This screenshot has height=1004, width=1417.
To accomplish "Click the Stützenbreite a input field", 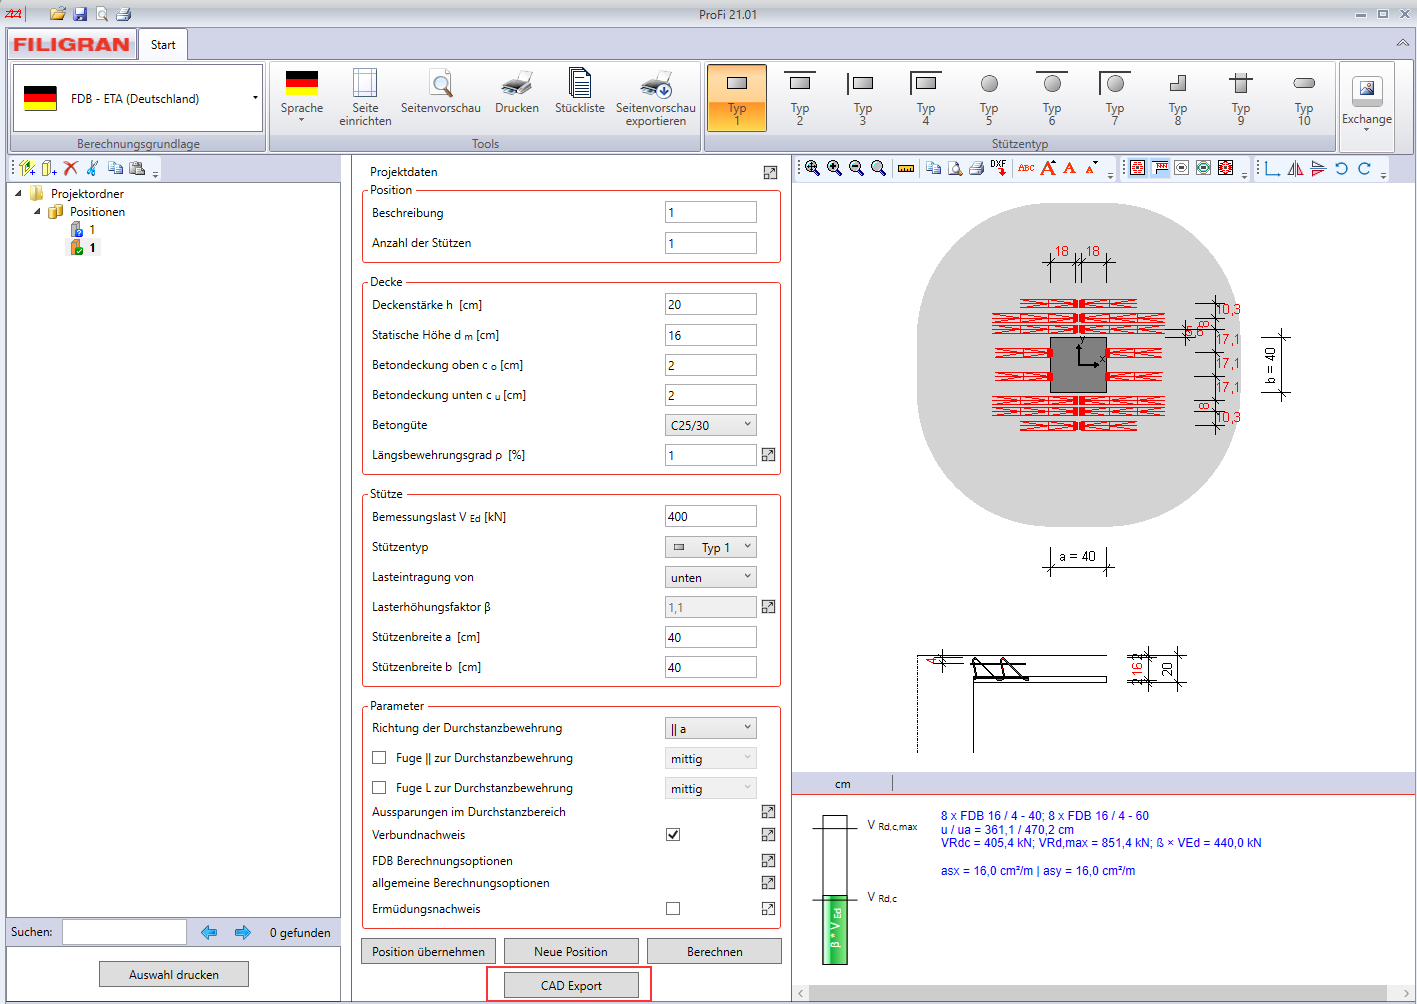I will (711, 637).
